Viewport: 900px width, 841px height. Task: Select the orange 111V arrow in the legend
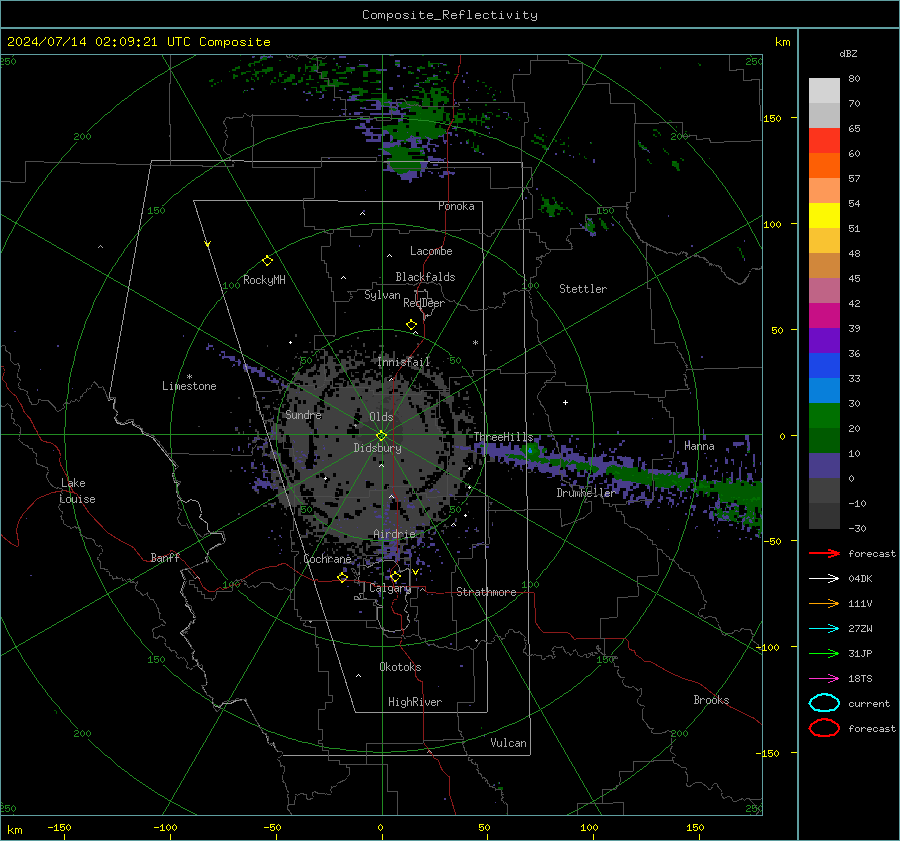(x=824, y=603)
